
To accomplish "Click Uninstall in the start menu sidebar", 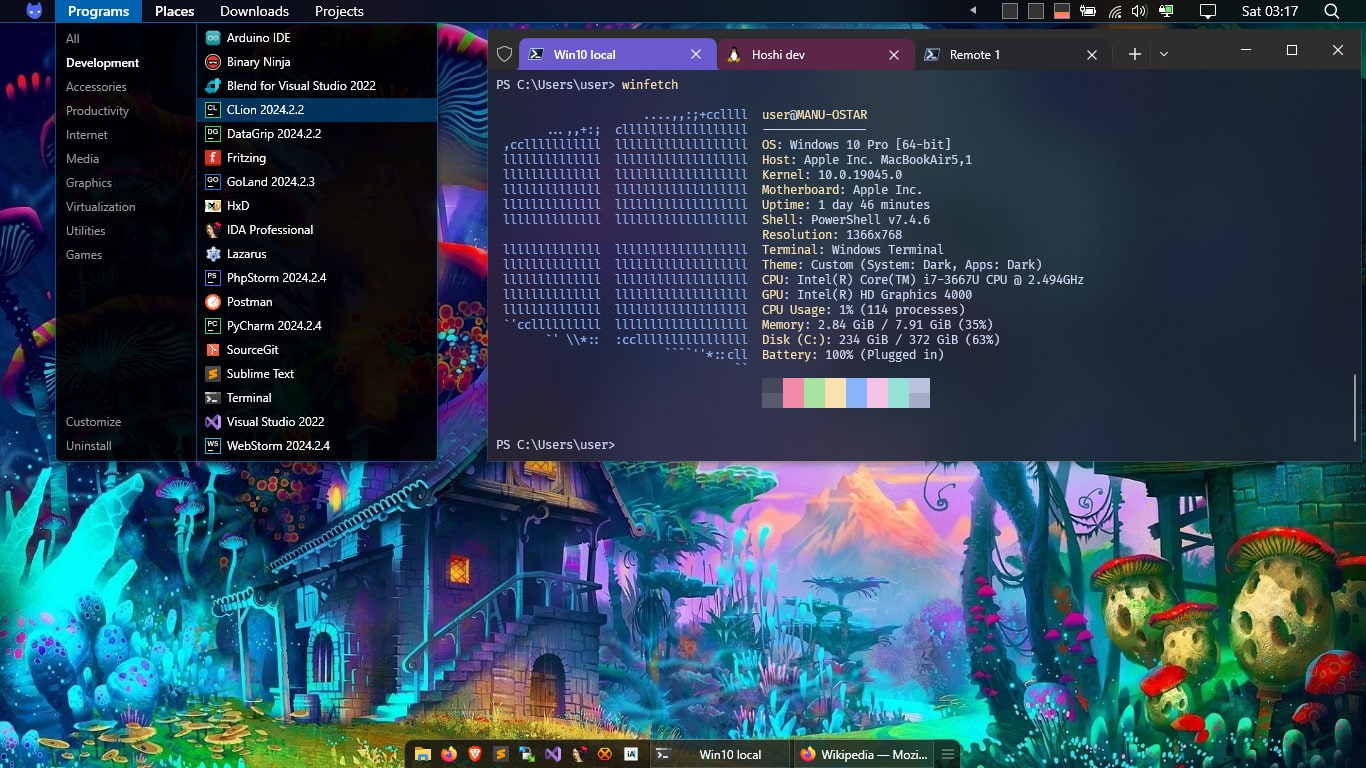I will pyautogui.click(x=88, y=446).
